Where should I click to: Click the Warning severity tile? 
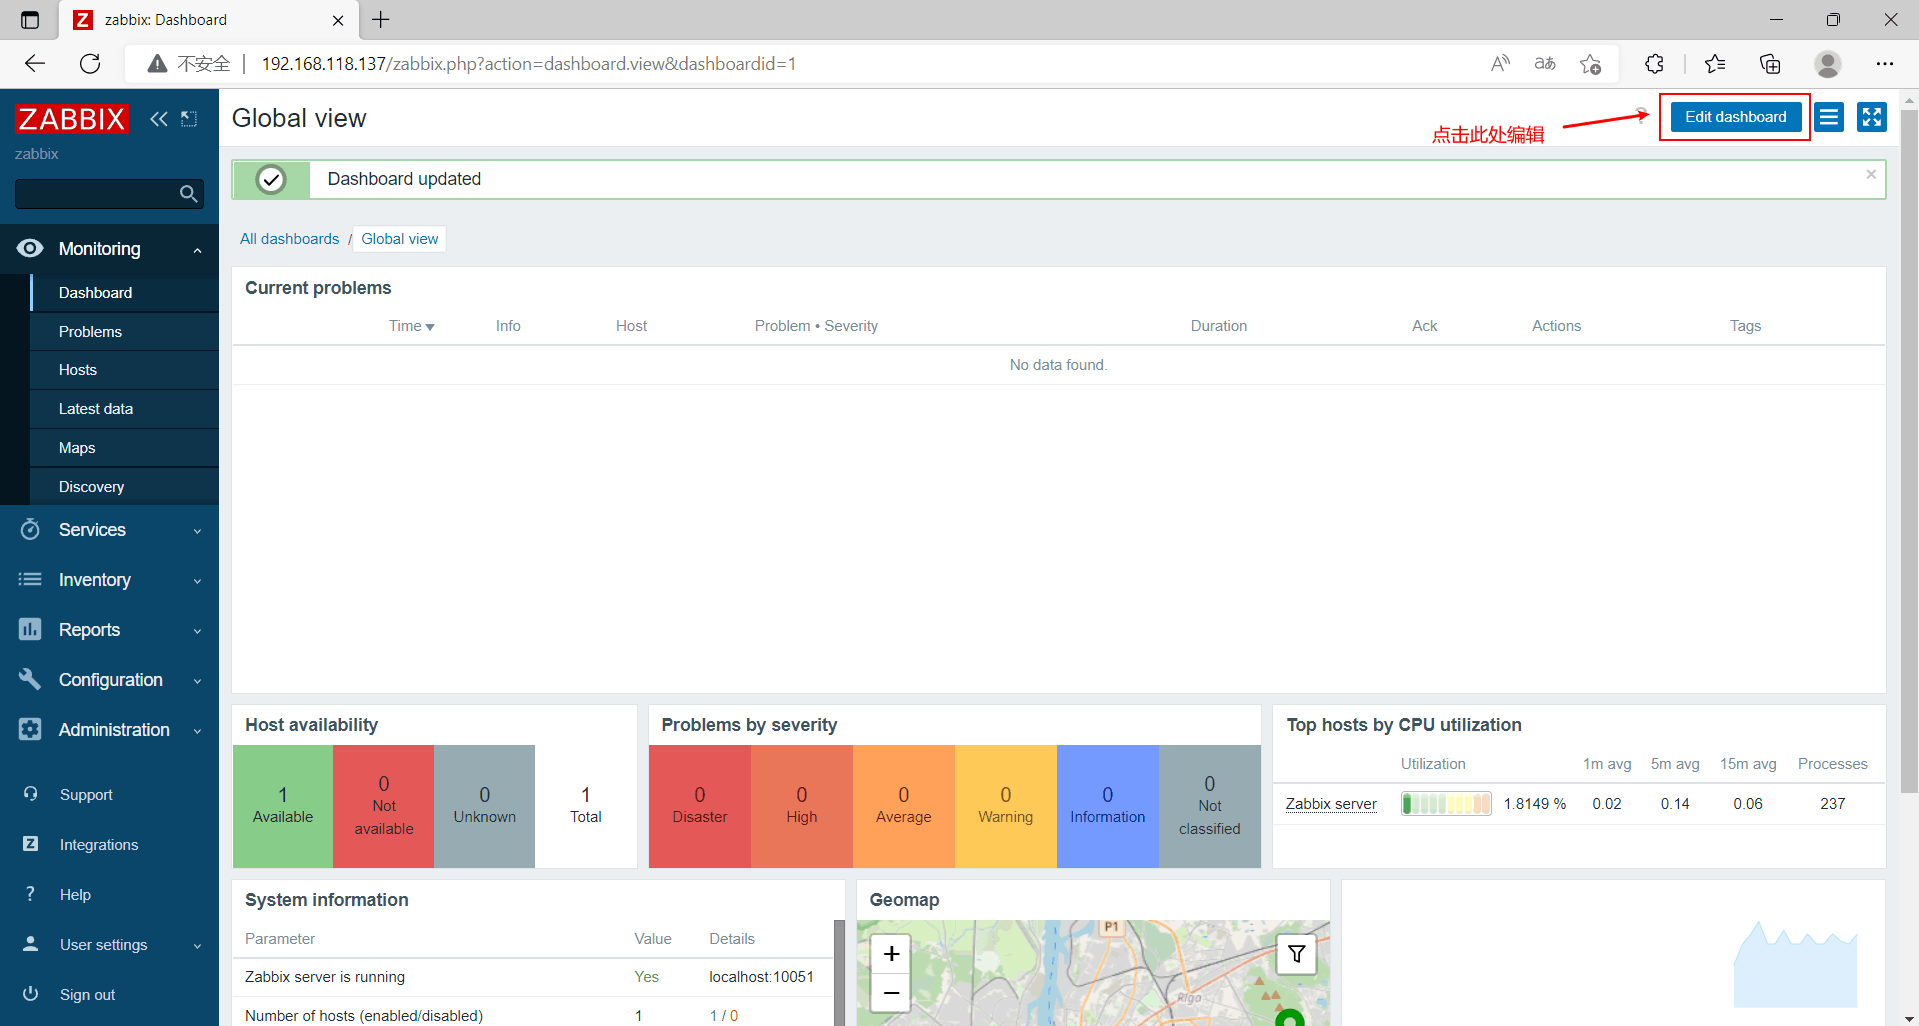coord(1006,806)
